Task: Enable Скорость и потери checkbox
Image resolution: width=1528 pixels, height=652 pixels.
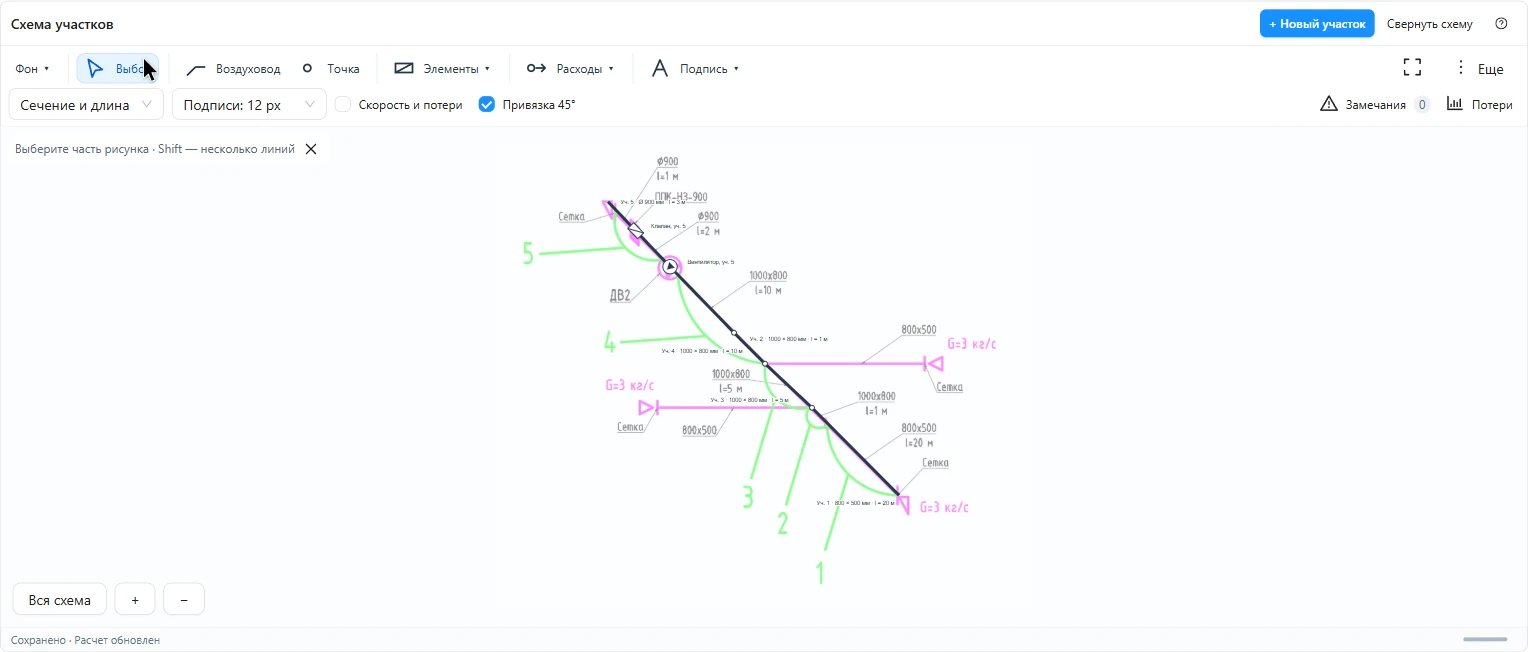Action: 342,104
